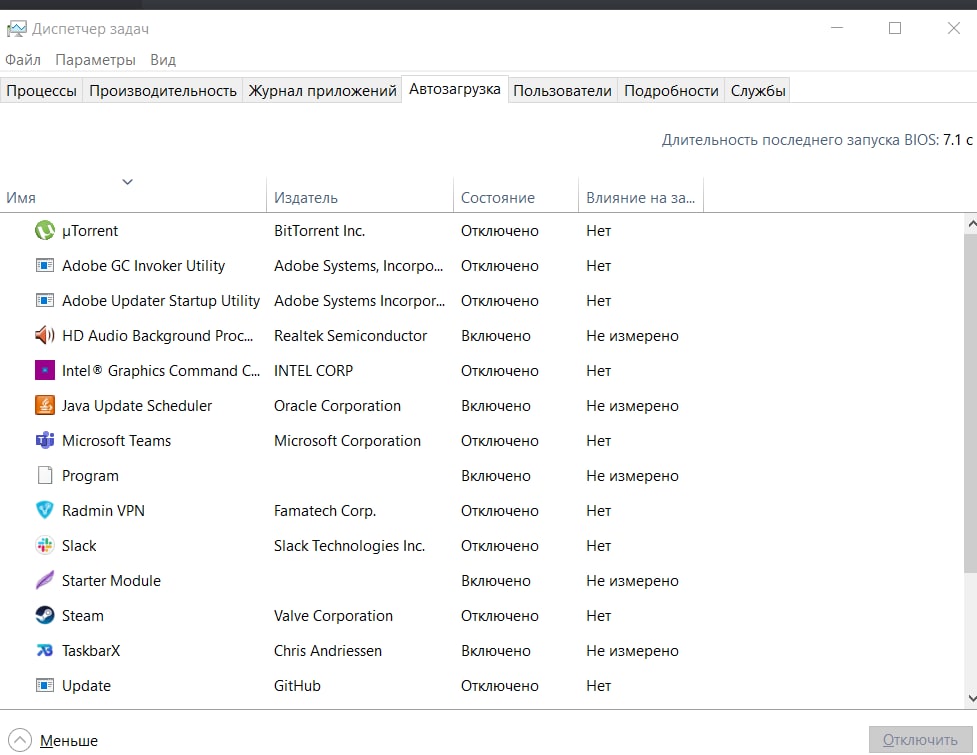Collapse details using the Меньше arrow icon
Screen dimensions: 977x755
tap(20, 740)
